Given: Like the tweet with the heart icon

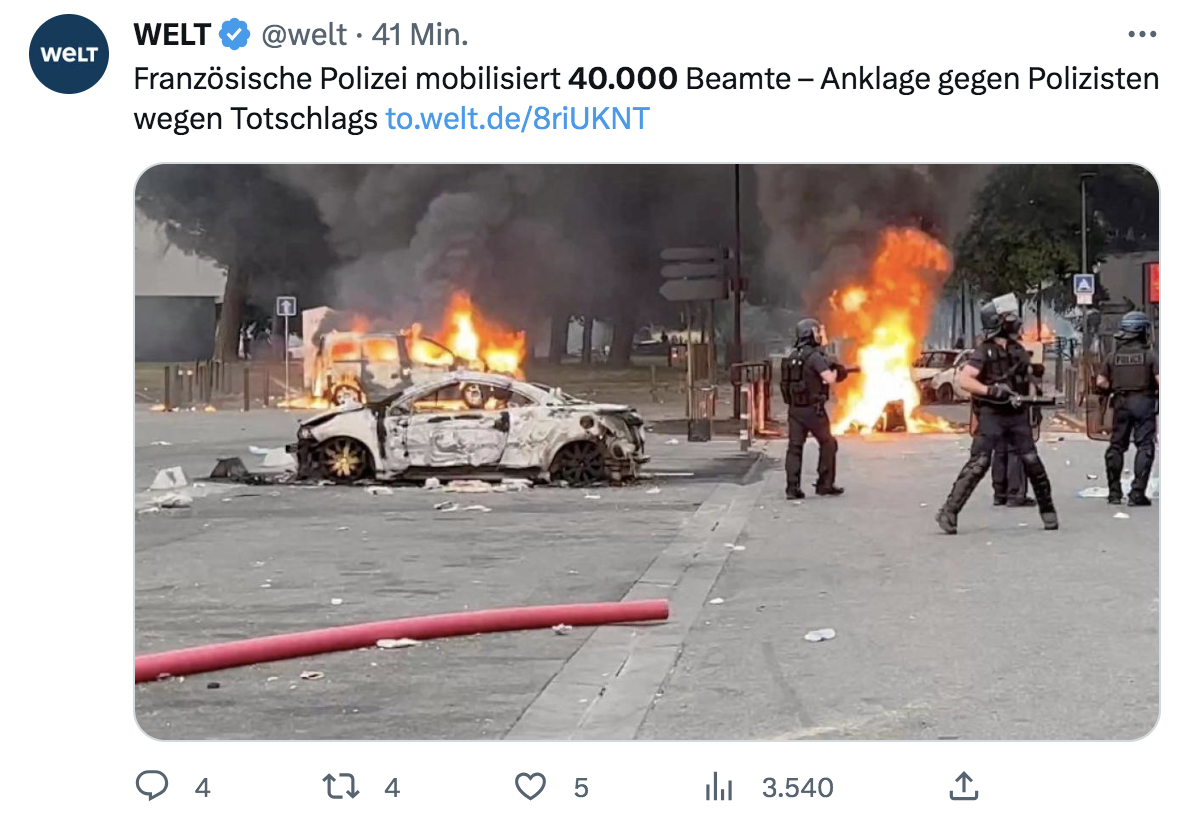Looking at the screenshot, I should pyautogui.click(x=530, y=786).
